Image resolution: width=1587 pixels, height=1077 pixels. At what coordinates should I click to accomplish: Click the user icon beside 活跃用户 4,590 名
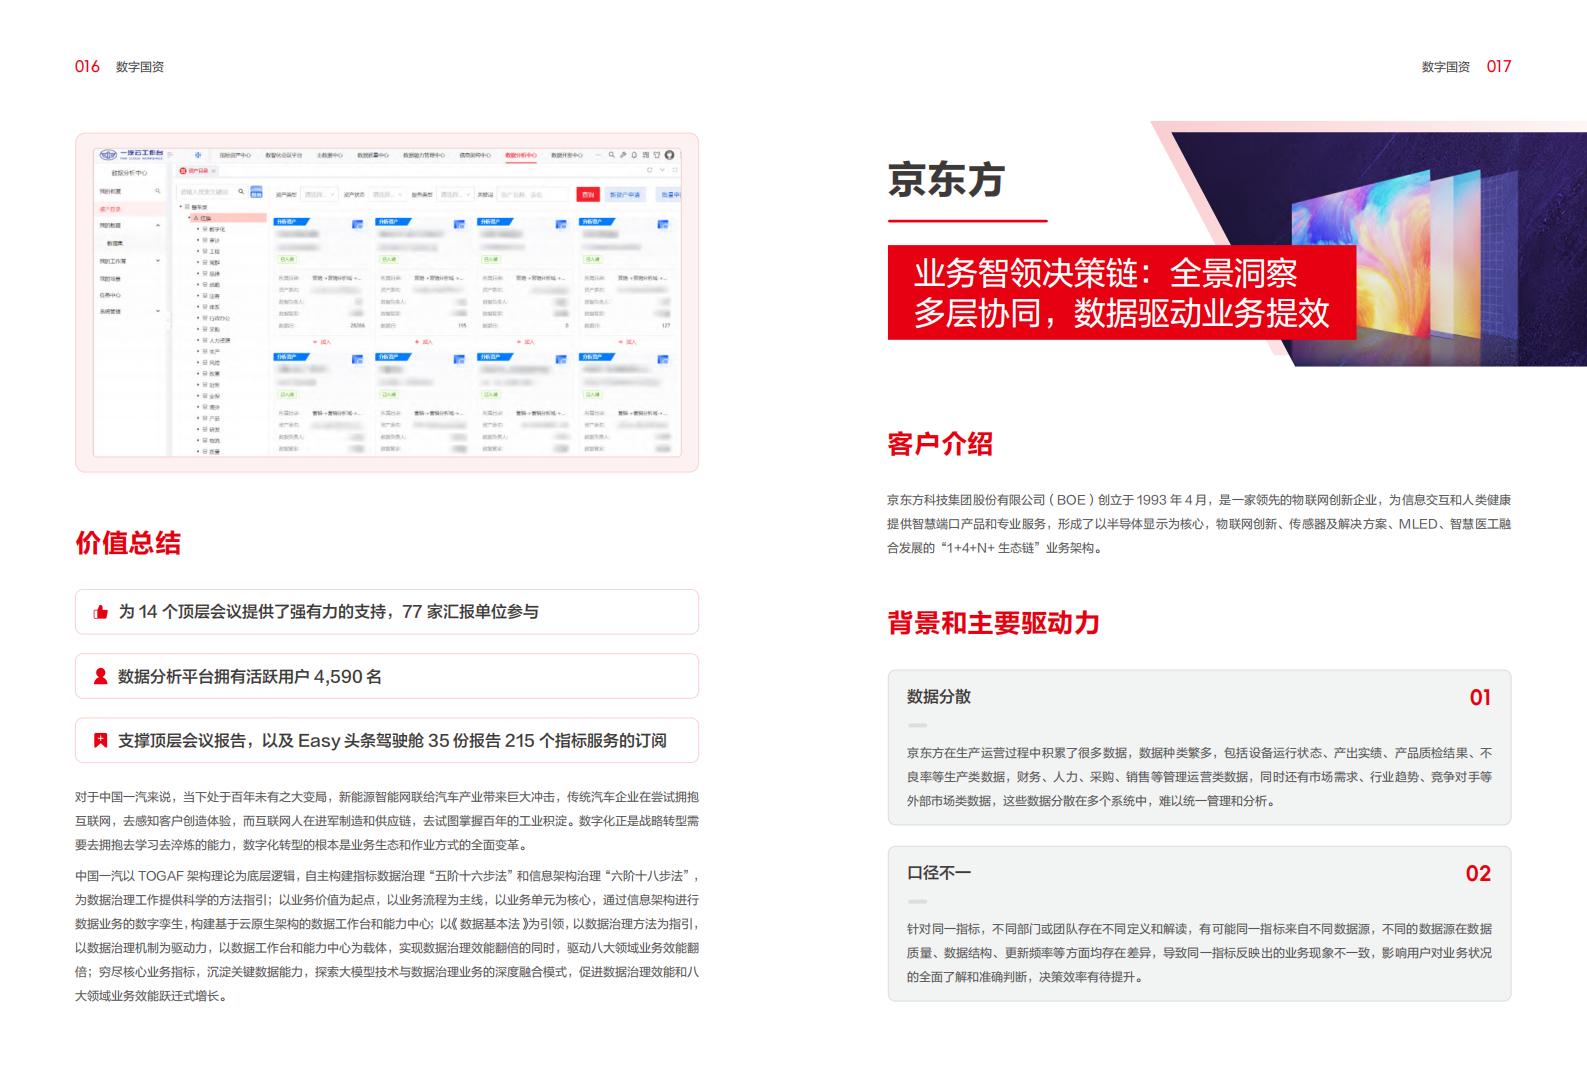[x=100, y=676]
